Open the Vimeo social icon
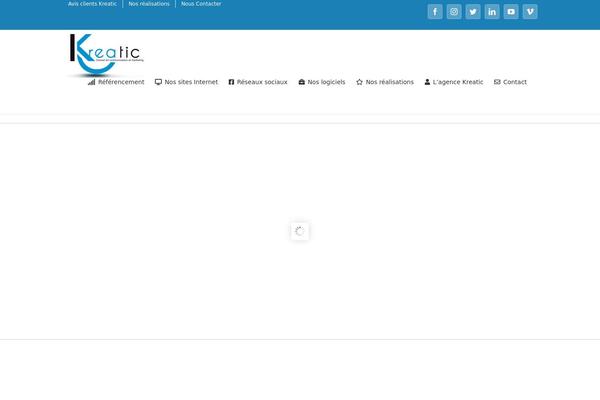600x400 pixels. (530, 11)
